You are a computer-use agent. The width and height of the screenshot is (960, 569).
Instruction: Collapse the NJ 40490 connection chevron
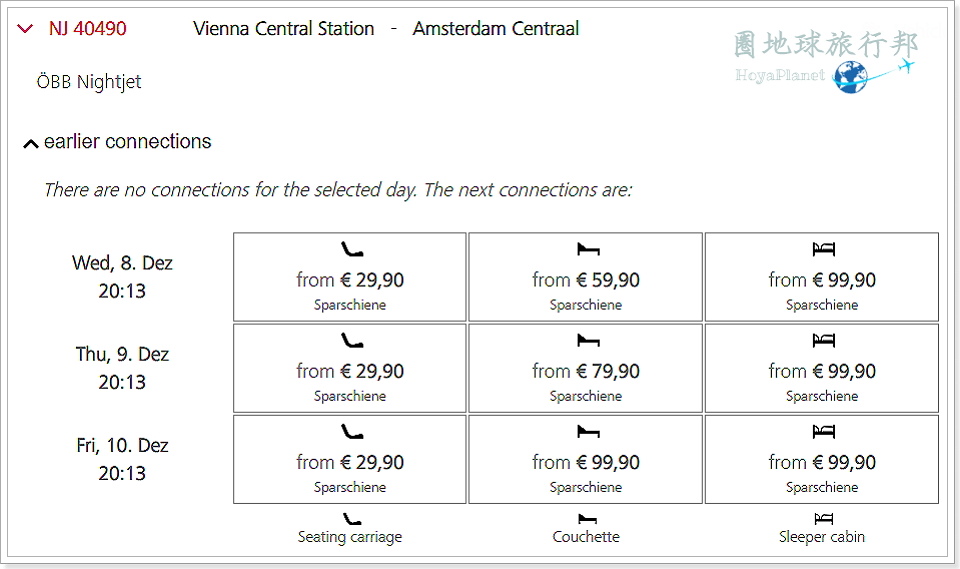click(25, 28)
